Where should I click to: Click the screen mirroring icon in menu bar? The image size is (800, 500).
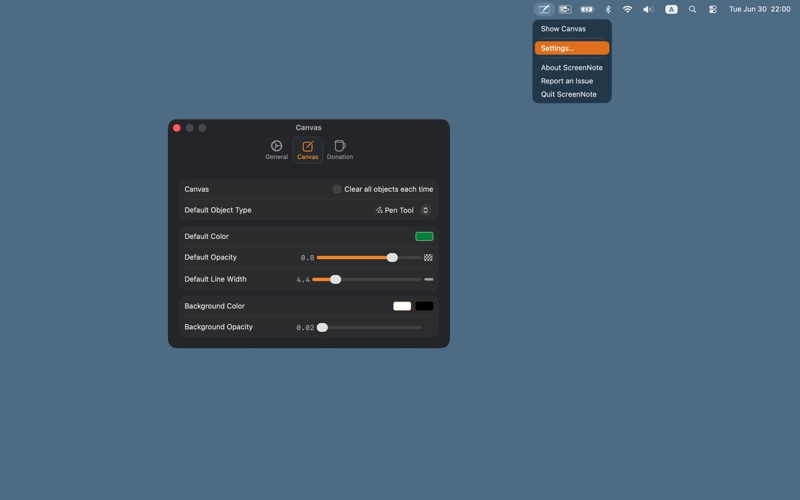tap(565, 9)
